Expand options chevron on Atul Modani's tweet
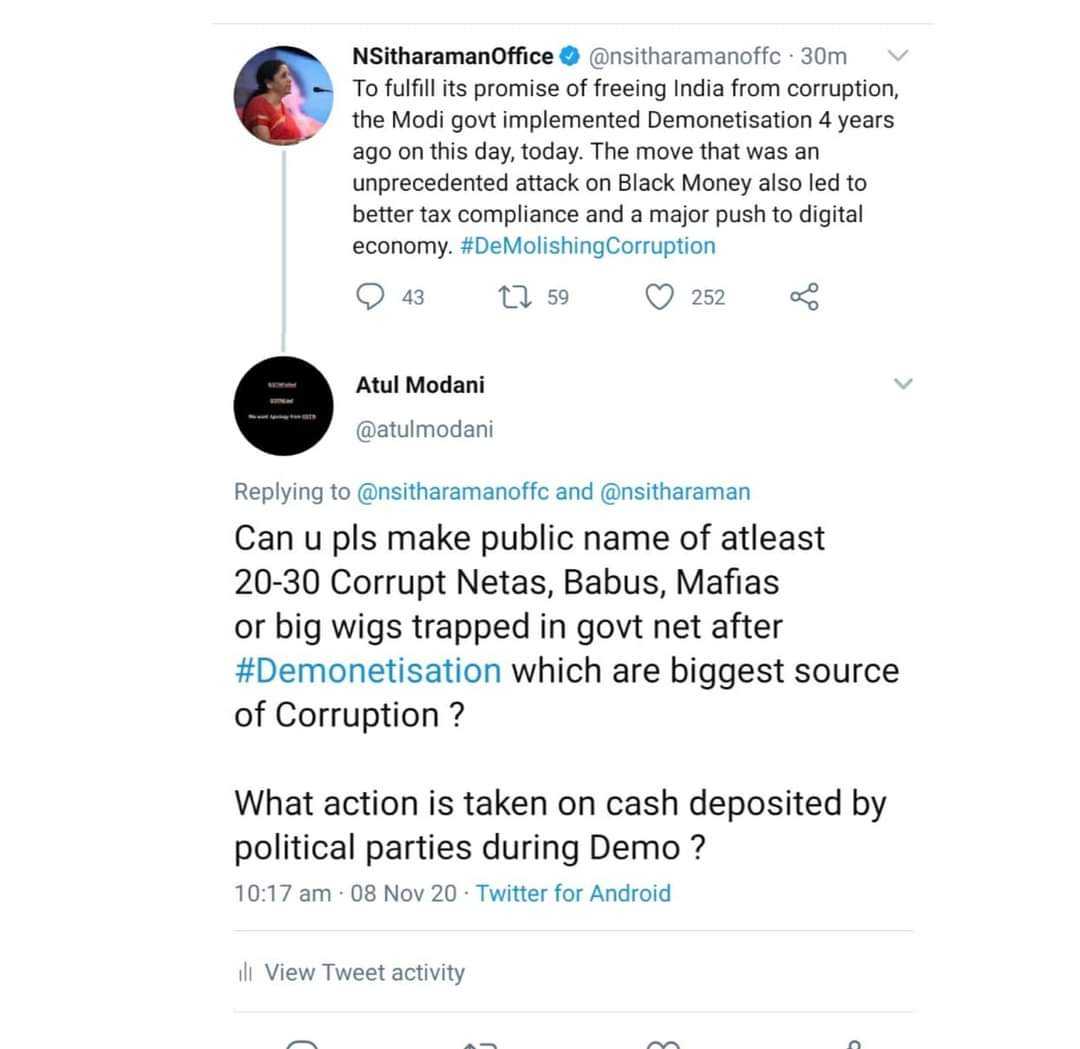This screenshot has width=1080, height=1049. (x=902, y=384)
